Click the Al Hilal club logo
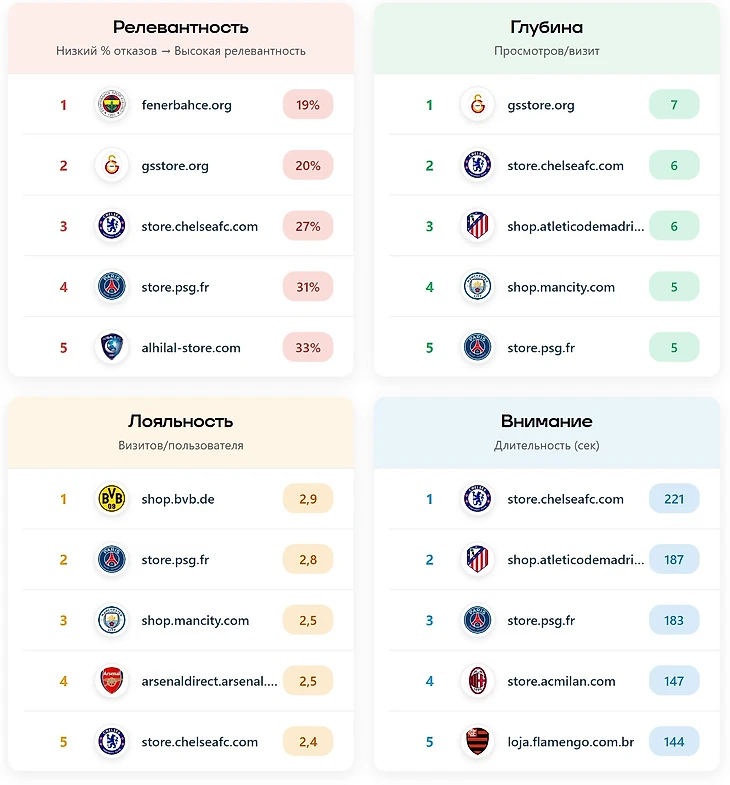The width and height of the screenshot is (730, 785). (x=111, y=348)
